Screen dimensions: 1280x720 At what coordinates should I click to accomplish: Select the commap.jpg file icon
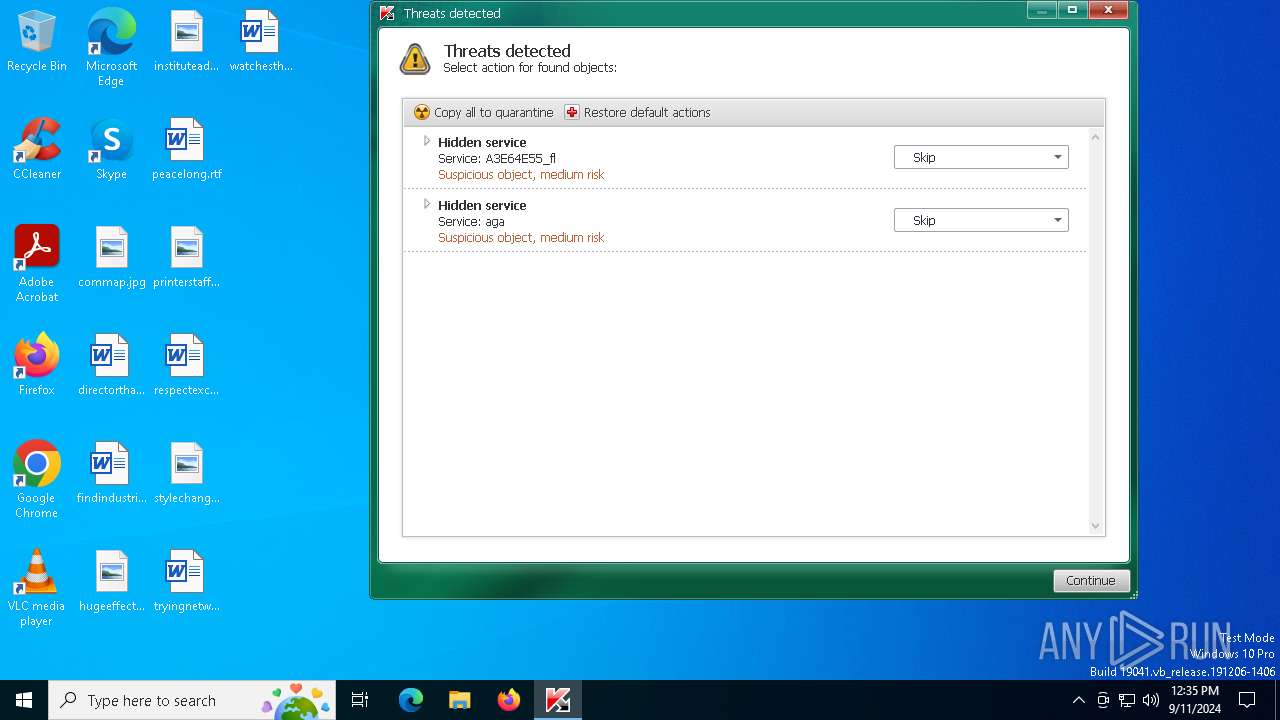click(x=111, y=257)
